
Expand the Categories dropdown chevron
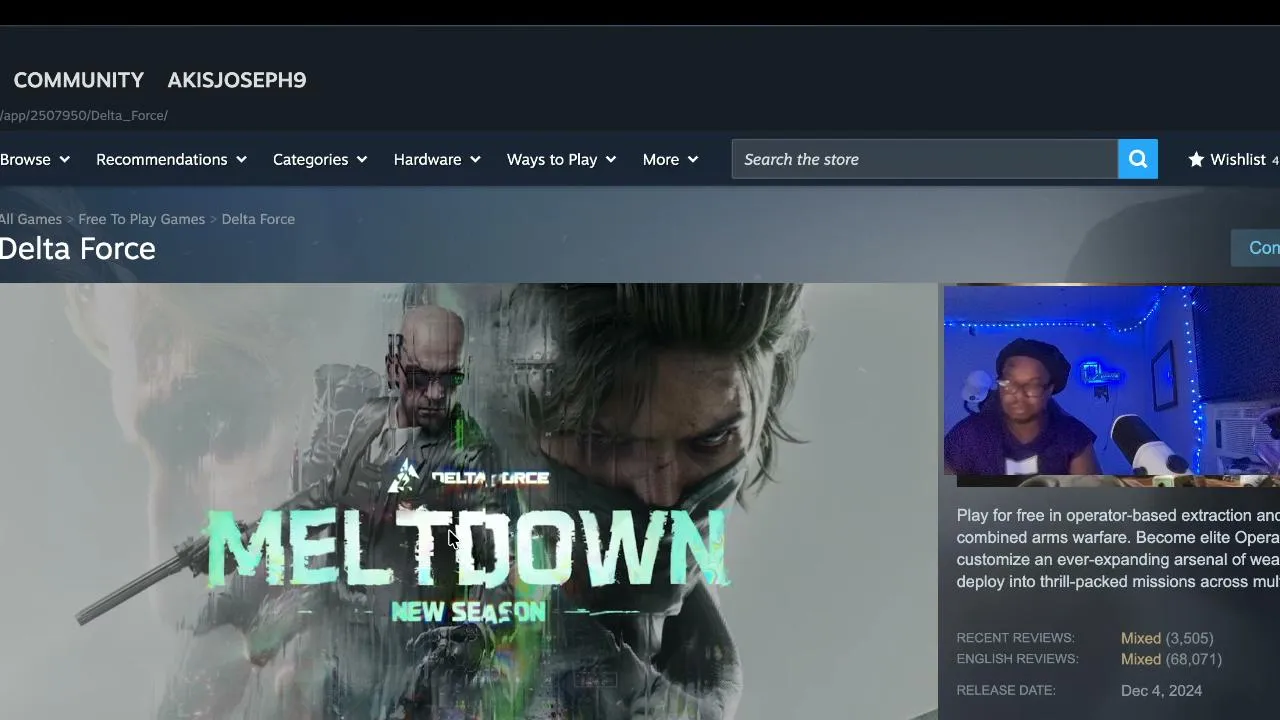click(362, 159)
